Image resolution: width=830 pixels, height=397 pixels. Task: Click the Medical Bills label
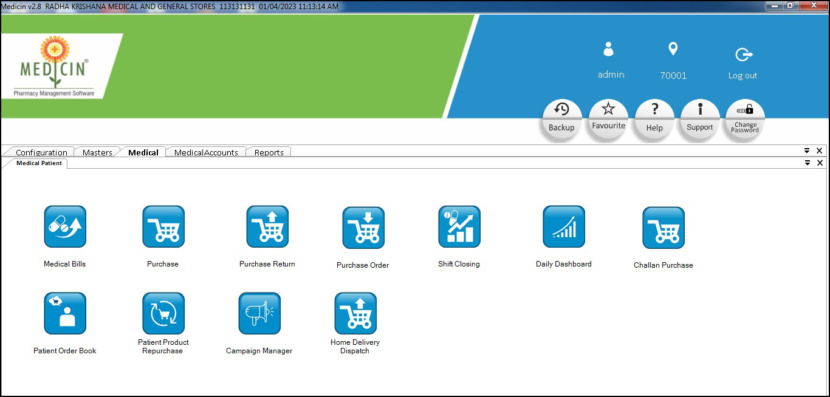65,264
